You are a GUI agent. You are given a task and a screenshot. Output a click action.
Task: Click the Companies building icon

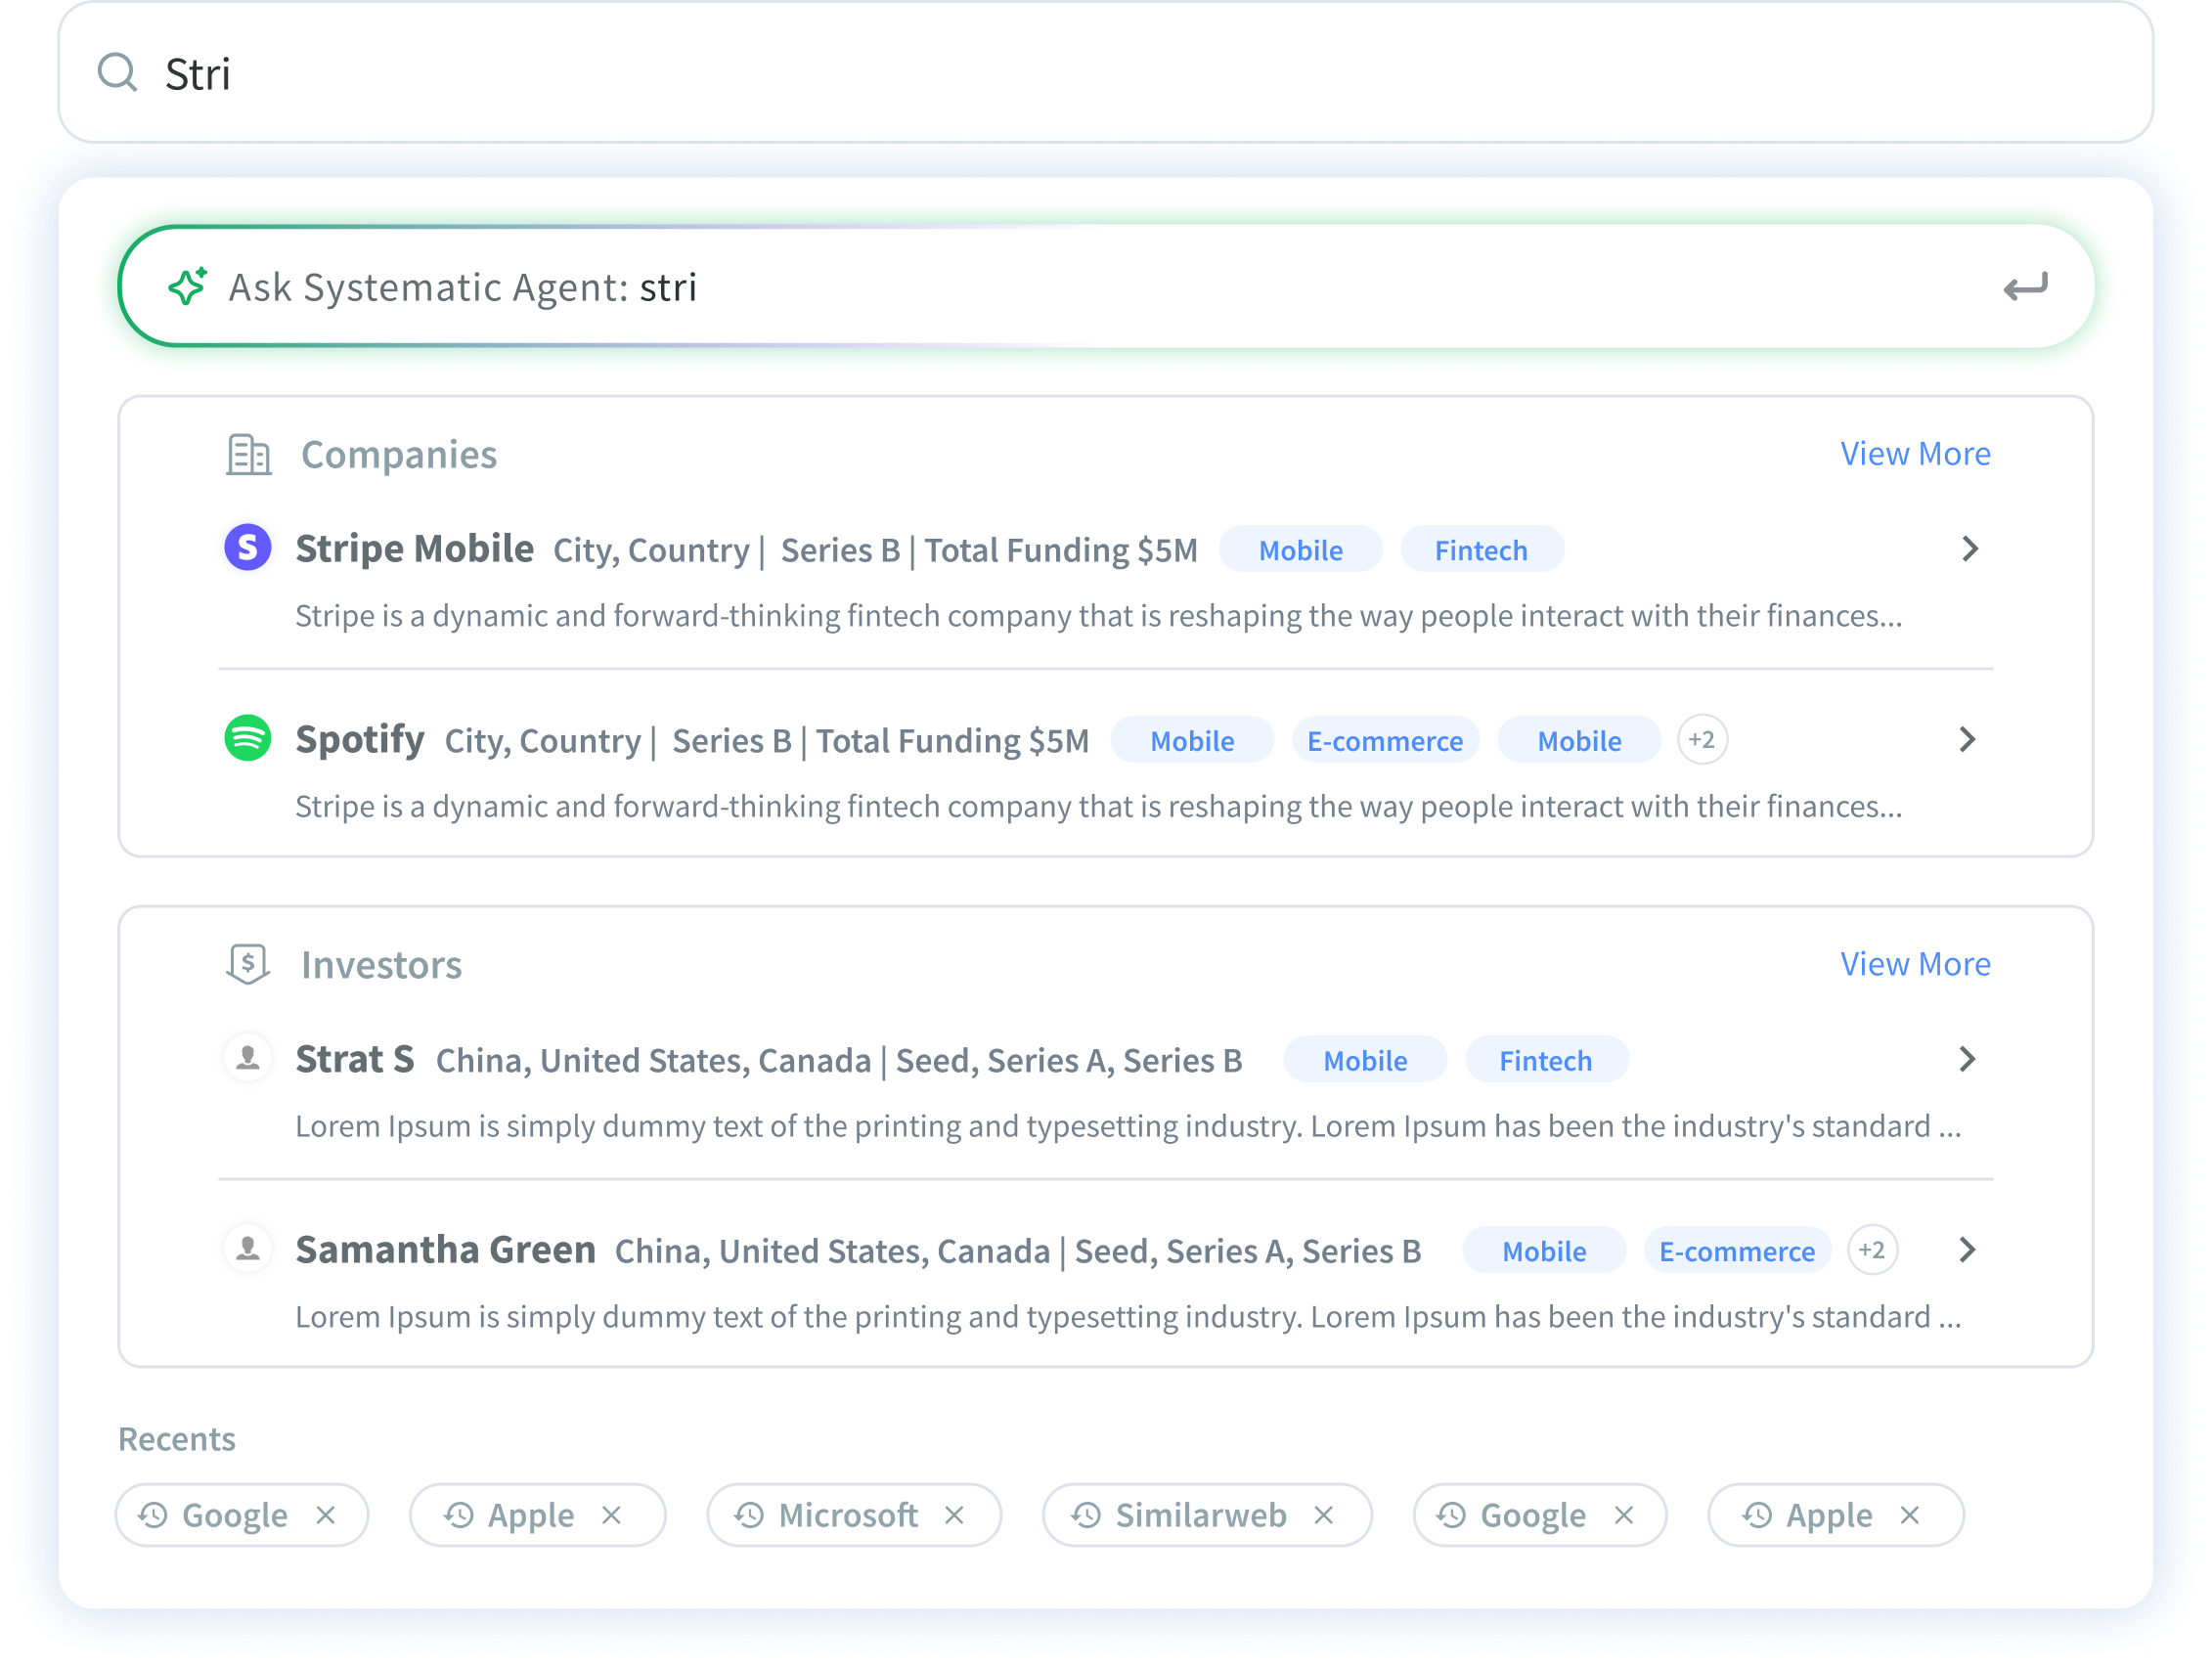pyautogui.click(x=248, y=455)
